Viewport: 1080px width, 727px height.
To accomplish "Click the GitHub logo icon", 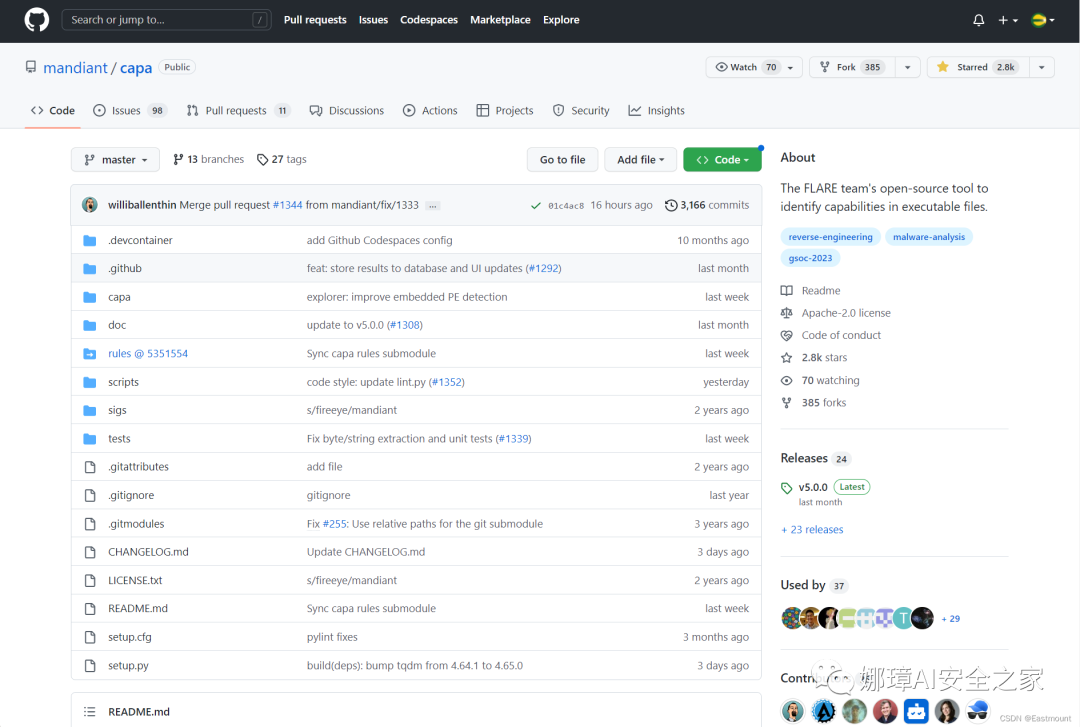I will pyautogui.click(x=37, y=20).
